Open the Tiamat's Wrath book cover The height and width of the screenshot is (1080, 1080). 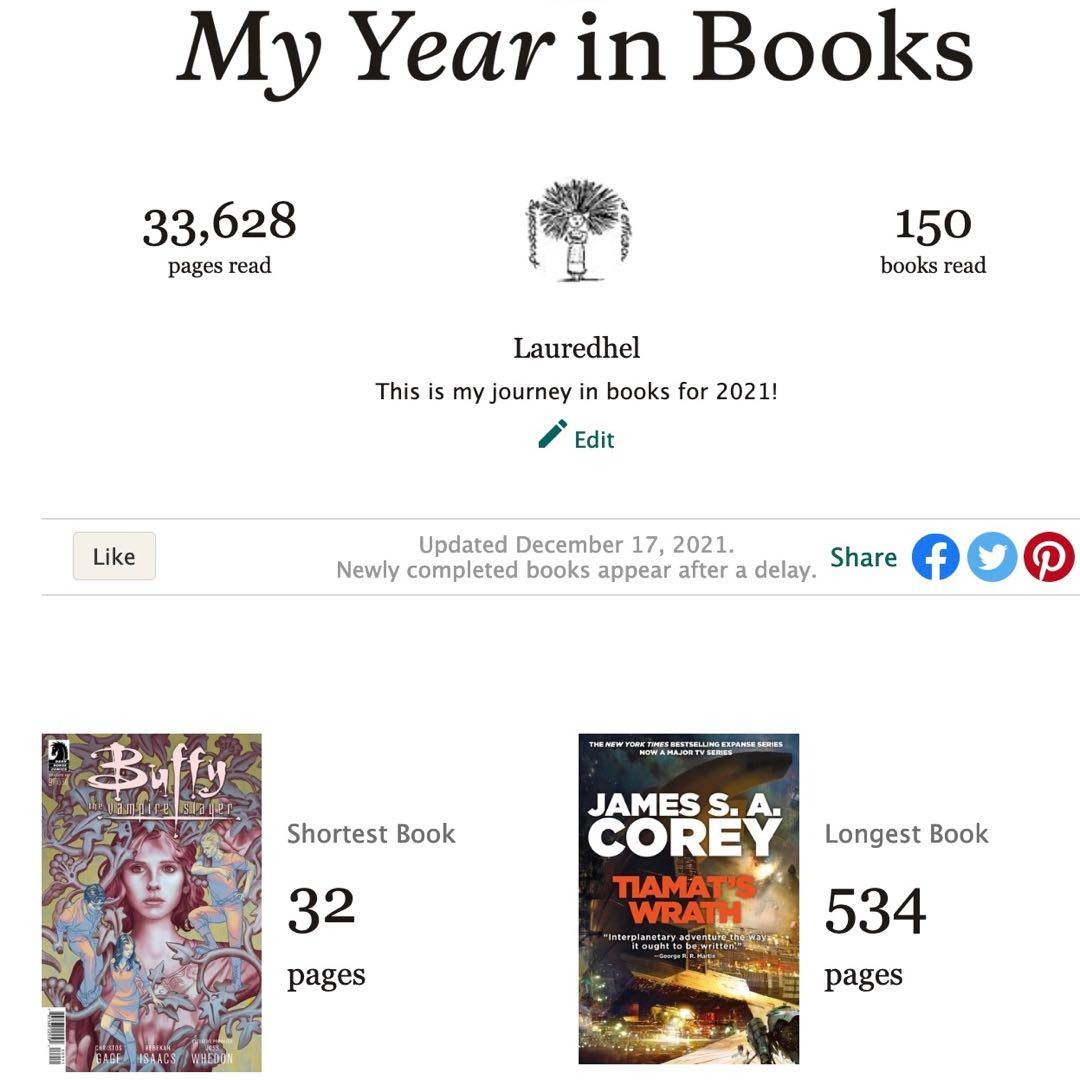click(688, 898)
